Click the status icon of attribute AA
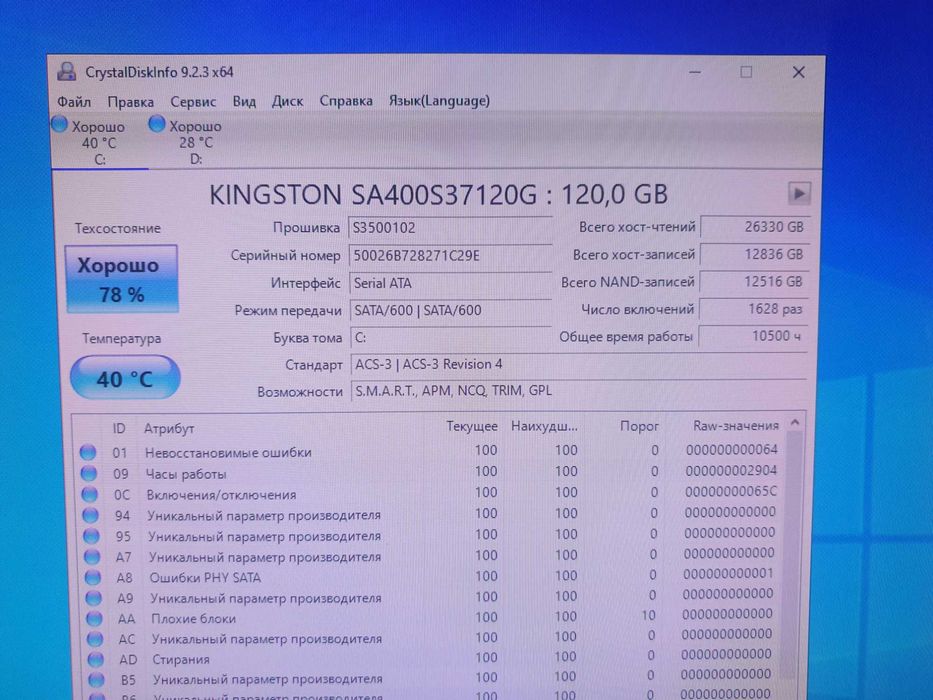Viewport: 933px width, 700px height. coord(94,618)
